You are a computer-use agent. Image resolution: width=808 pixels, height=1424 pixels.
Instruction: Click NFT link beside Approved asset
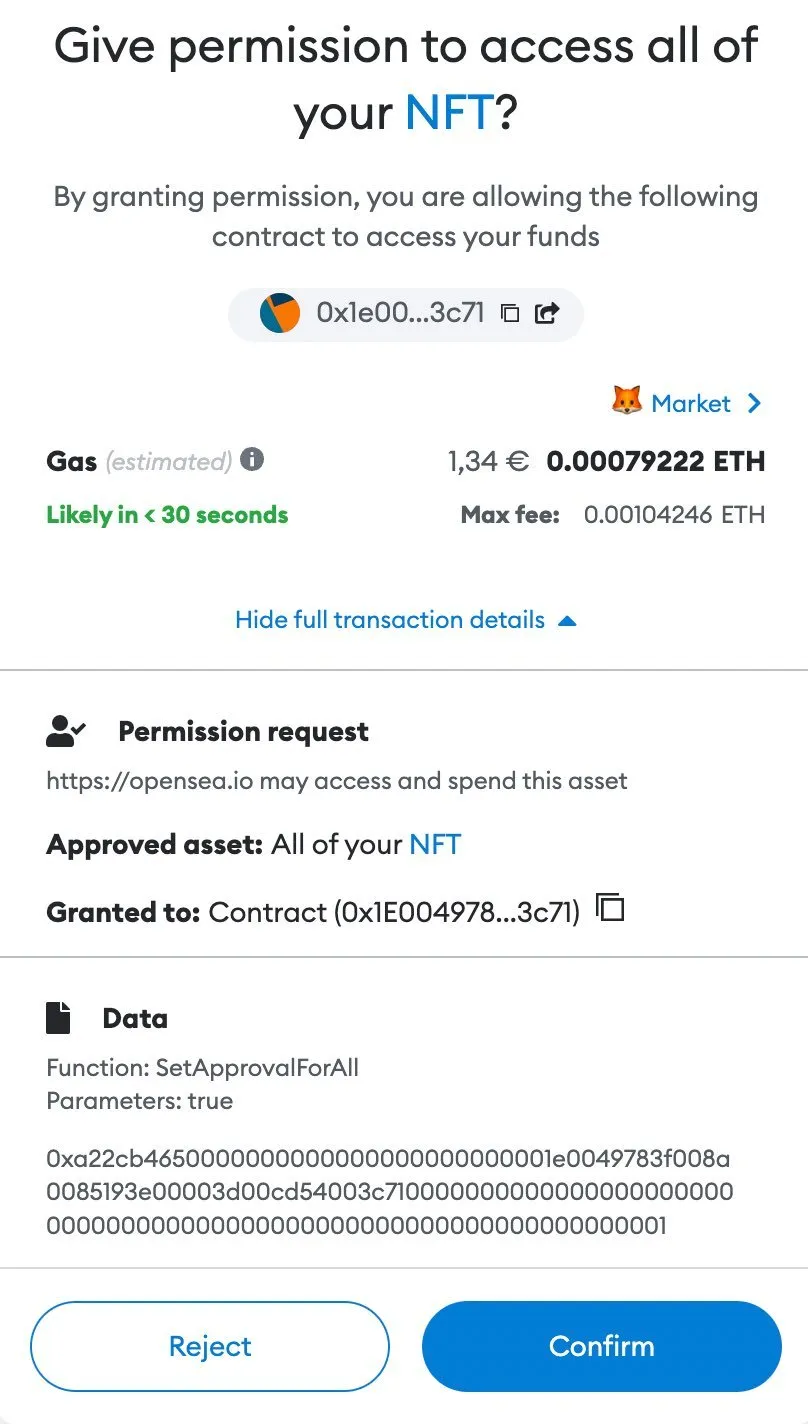(435, 844)
